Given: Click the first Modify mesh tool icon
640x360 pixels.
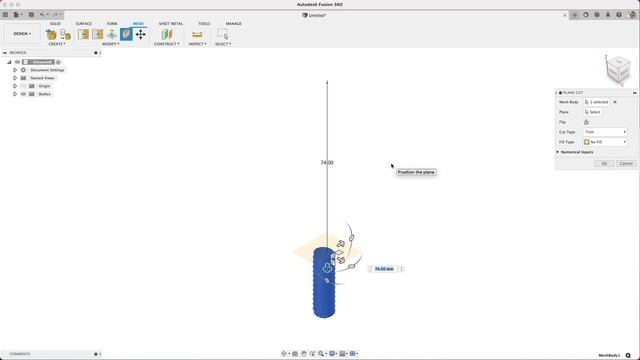Looking at the screenshot, I should 83,34.
